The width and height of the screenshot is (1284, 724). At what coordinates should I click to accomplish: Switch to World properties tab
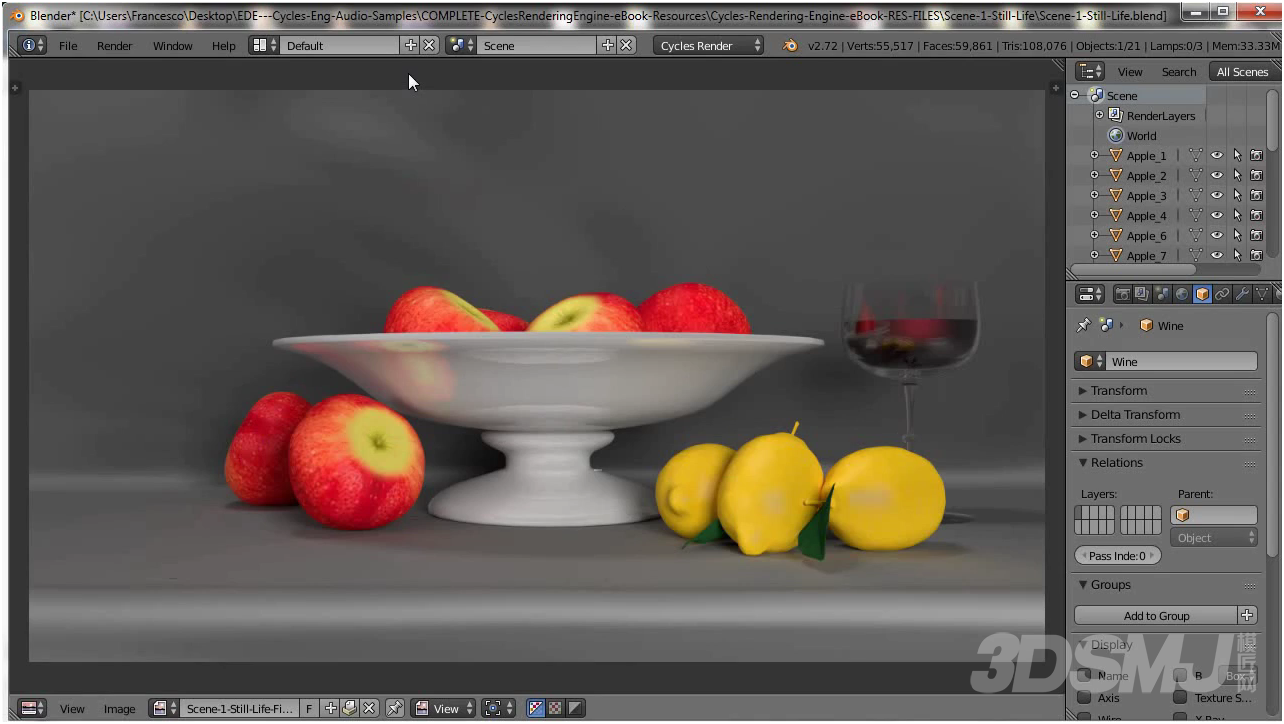1182,294
